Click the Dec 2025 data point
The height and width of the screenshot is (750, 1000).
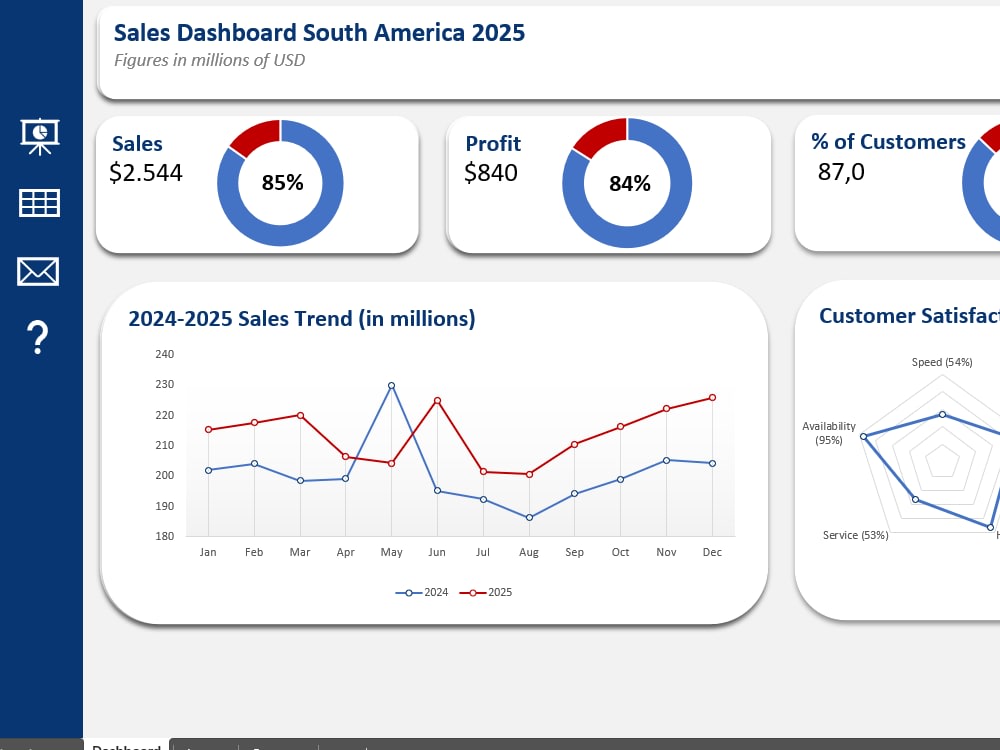(712, 398)
